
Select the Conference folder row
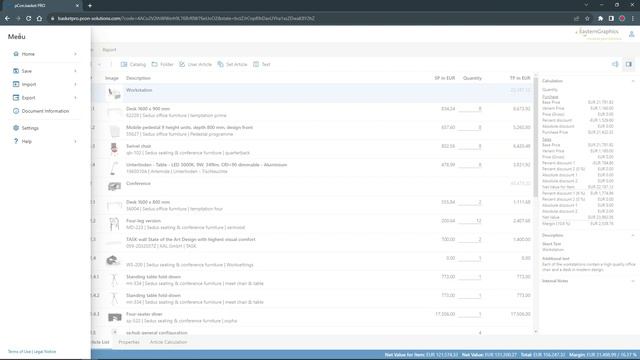(312, 187)
